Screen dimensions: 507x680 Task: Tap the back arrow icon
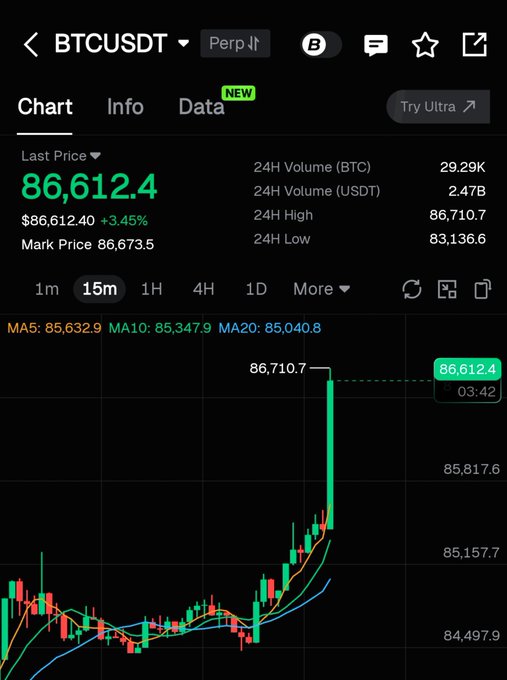[x=31, y=44]
